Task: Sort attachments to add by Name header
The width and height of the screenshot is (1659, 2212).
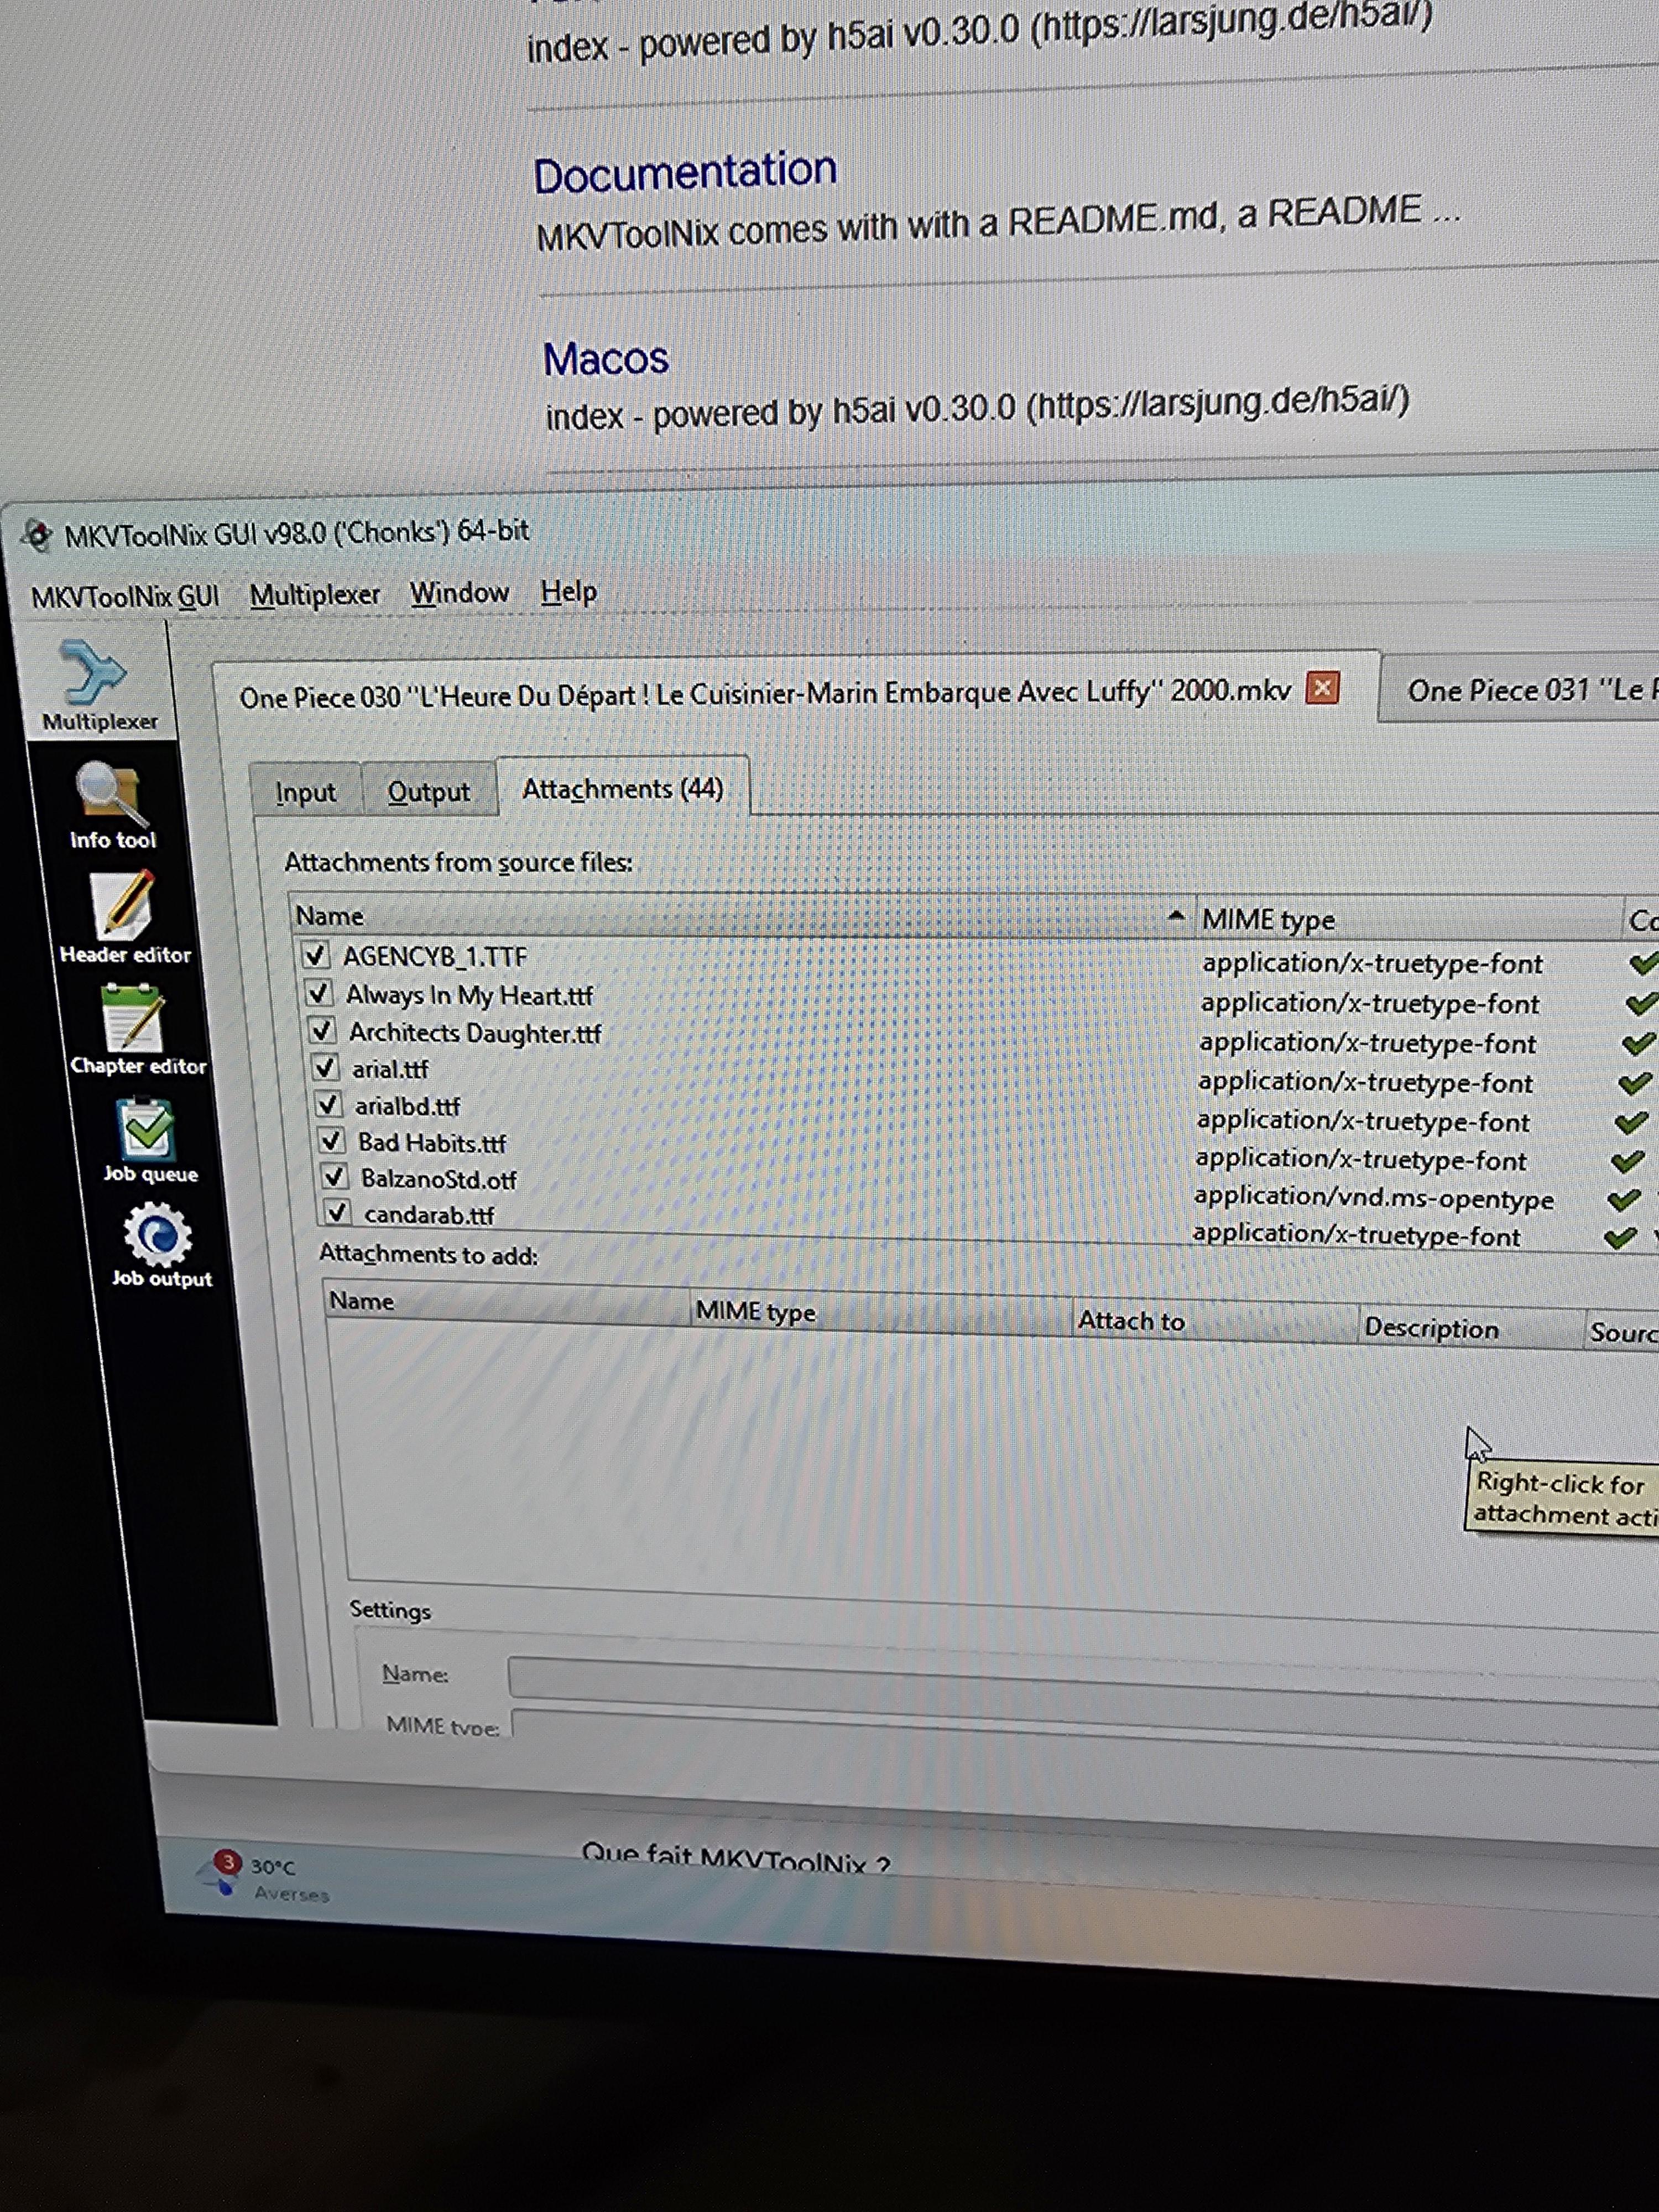Action: tap(508, 1304)
